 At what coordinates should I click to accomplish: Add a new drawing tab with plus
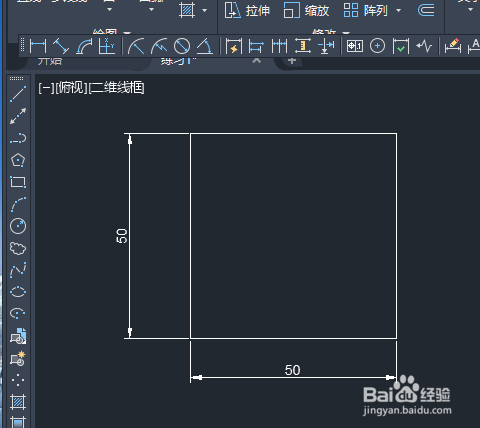pos(292,61)
